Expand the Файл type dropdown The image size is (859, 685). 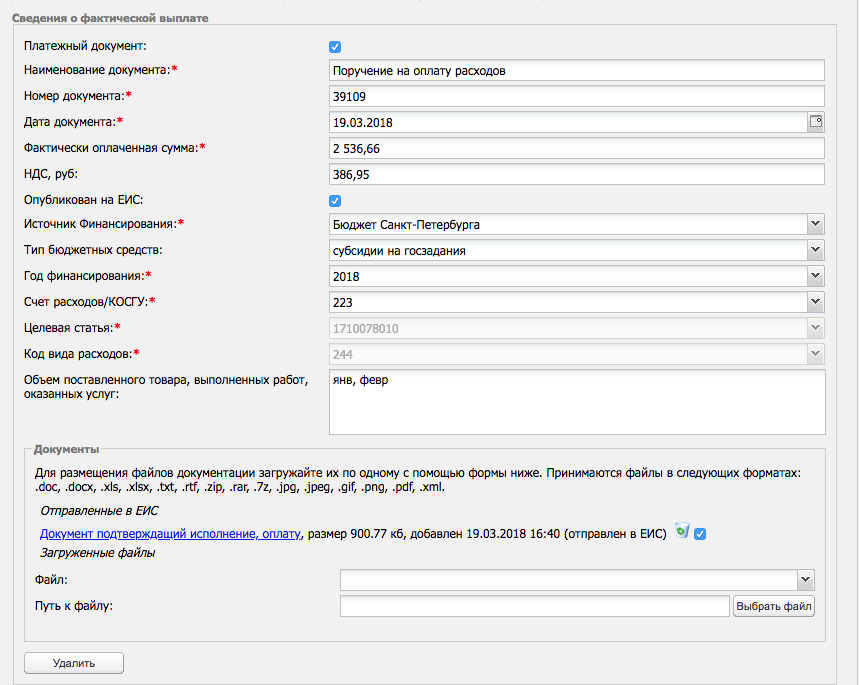[577, 580]
